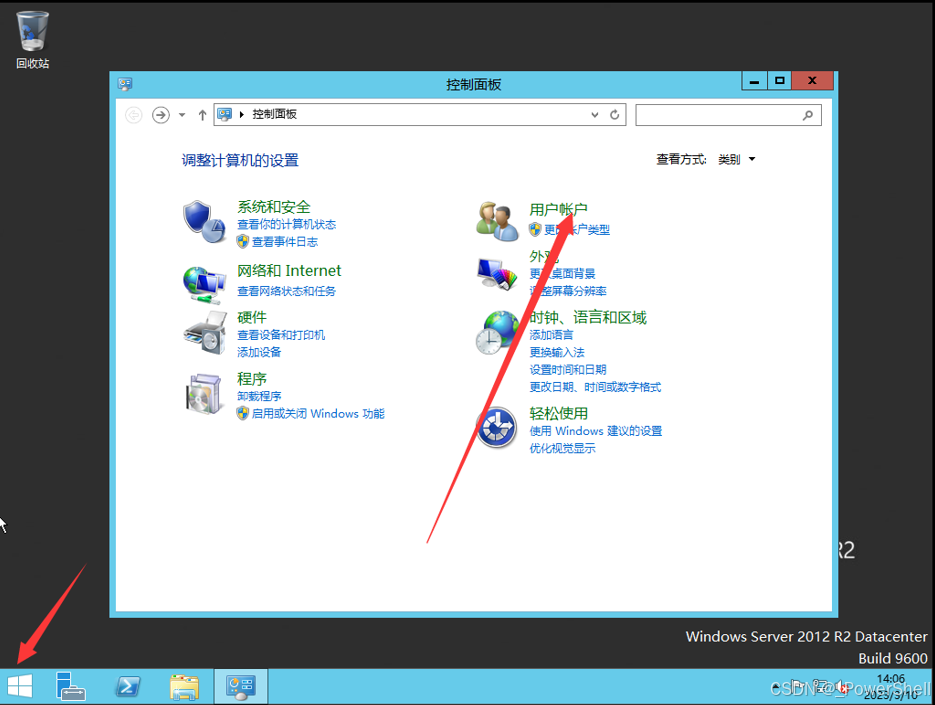Maximize the Control Panel window
935x705 pixels.
pos(779,81)
